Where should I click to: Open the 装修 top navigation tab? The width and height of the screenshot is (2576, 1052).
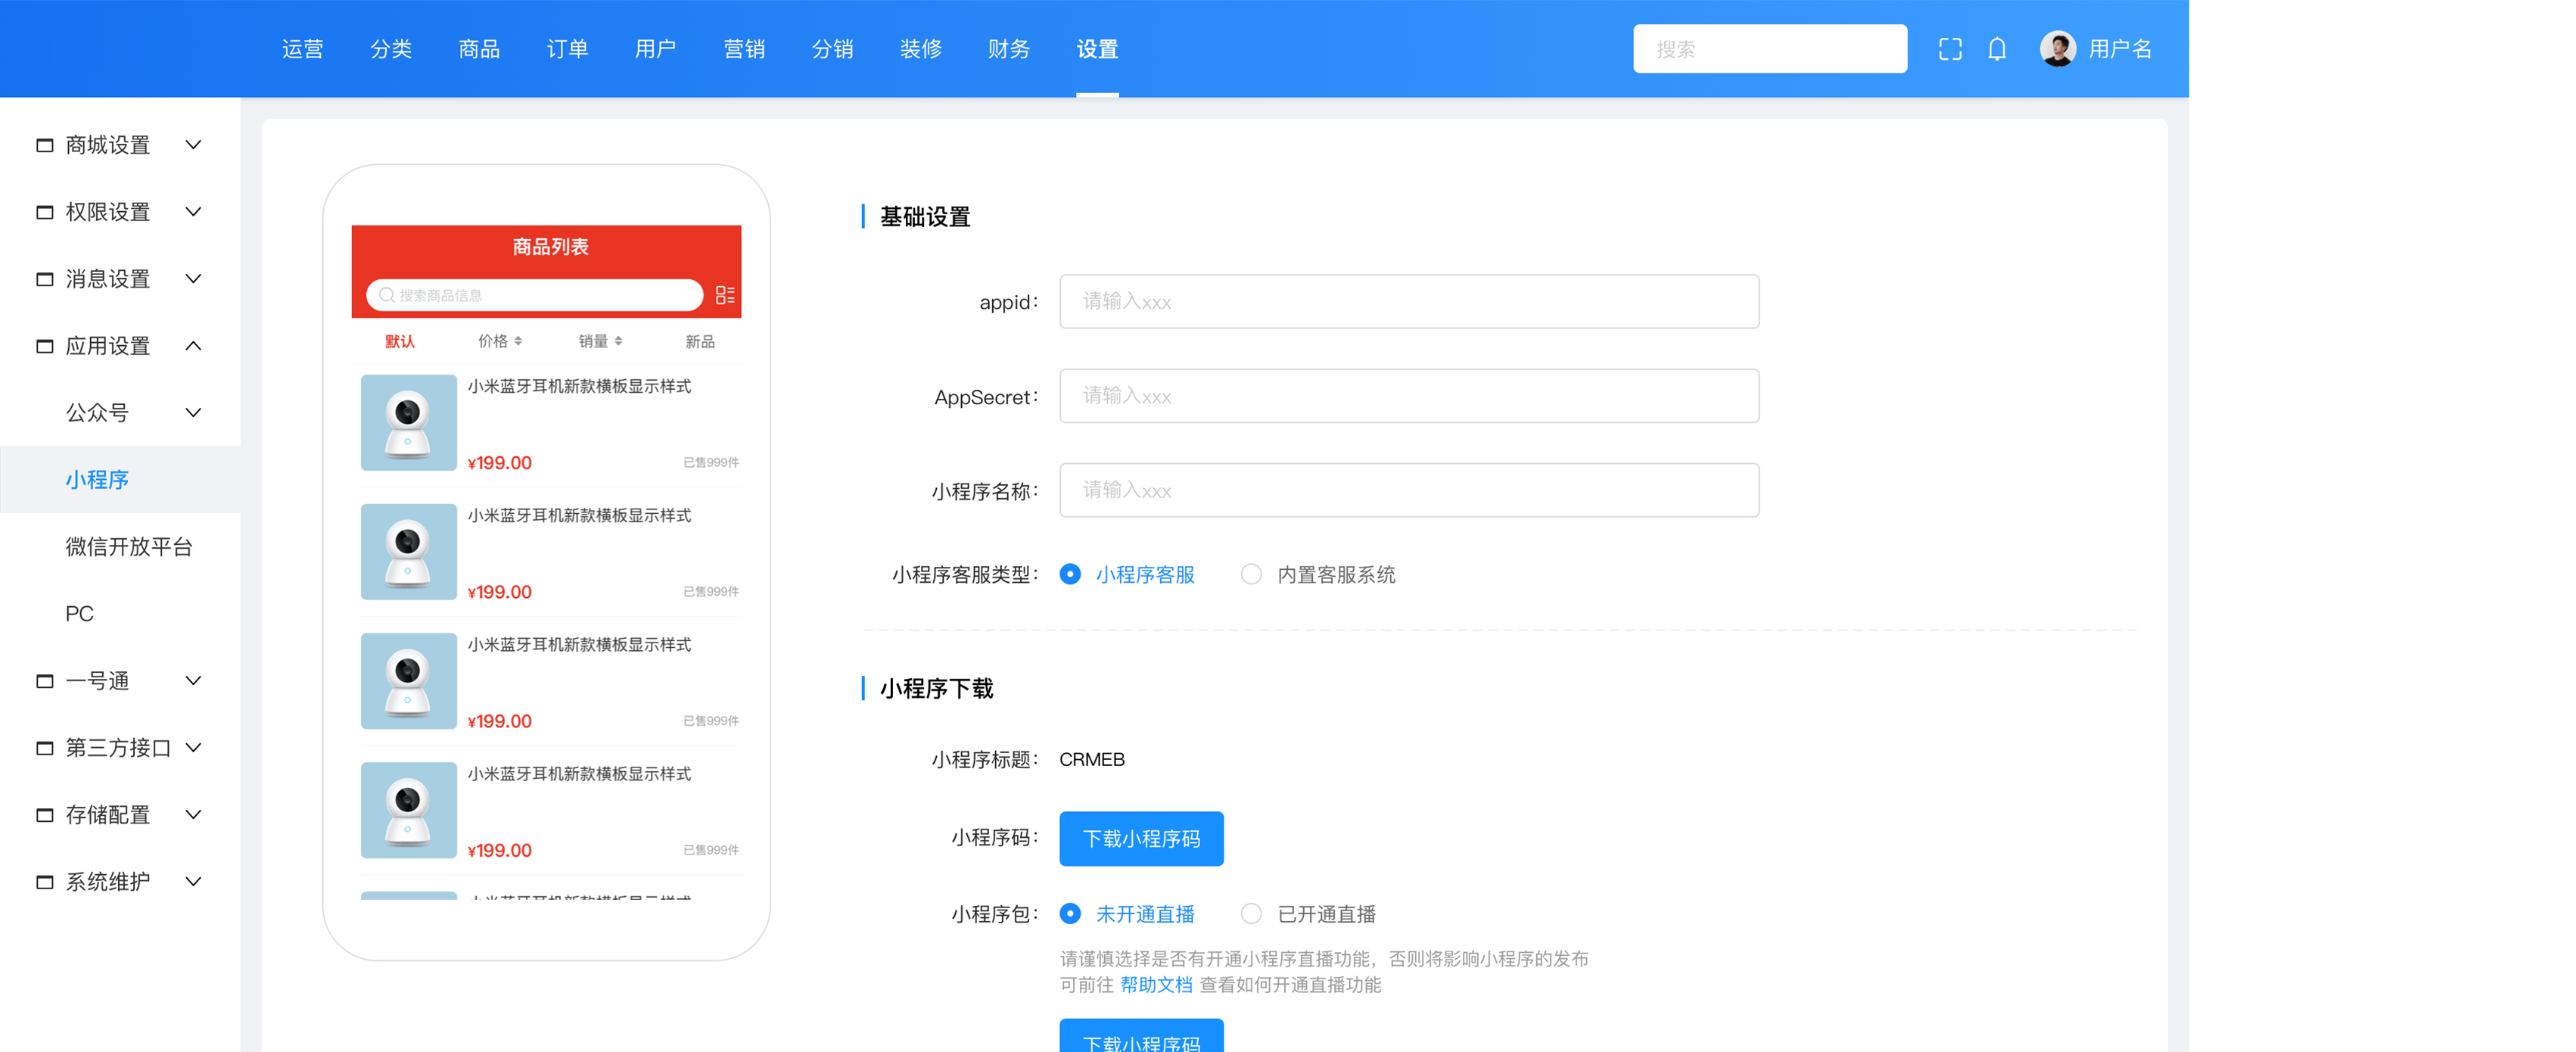click(x=920, y=49)
